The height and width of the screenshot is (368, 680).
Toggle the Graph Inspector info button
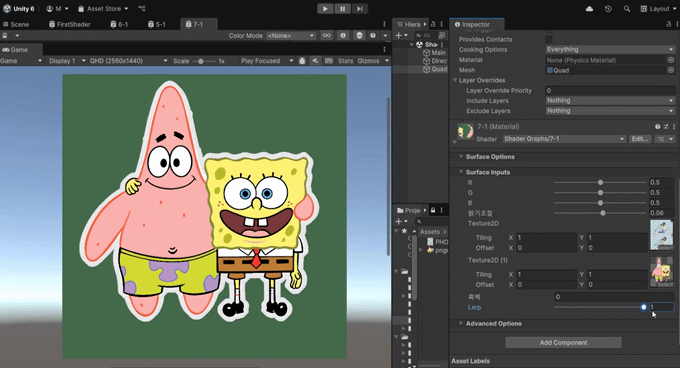tap(343, 36)
